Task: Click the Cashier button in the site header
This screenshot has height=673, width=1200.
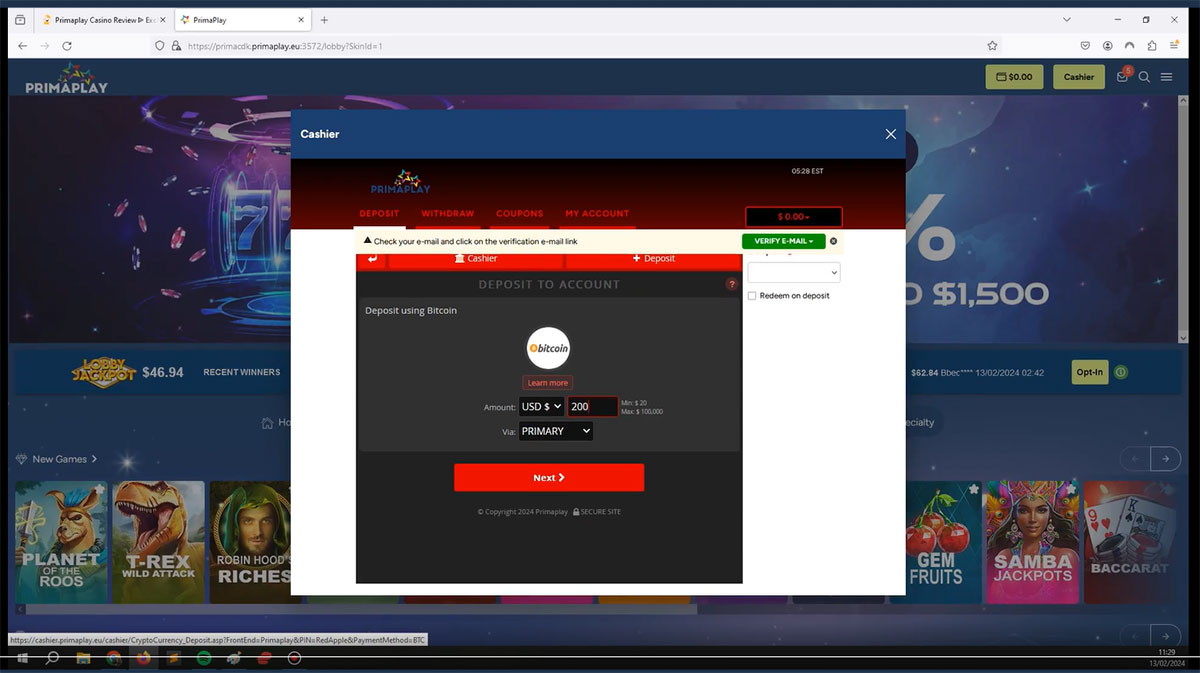Action: click(x=1079, y=77)
